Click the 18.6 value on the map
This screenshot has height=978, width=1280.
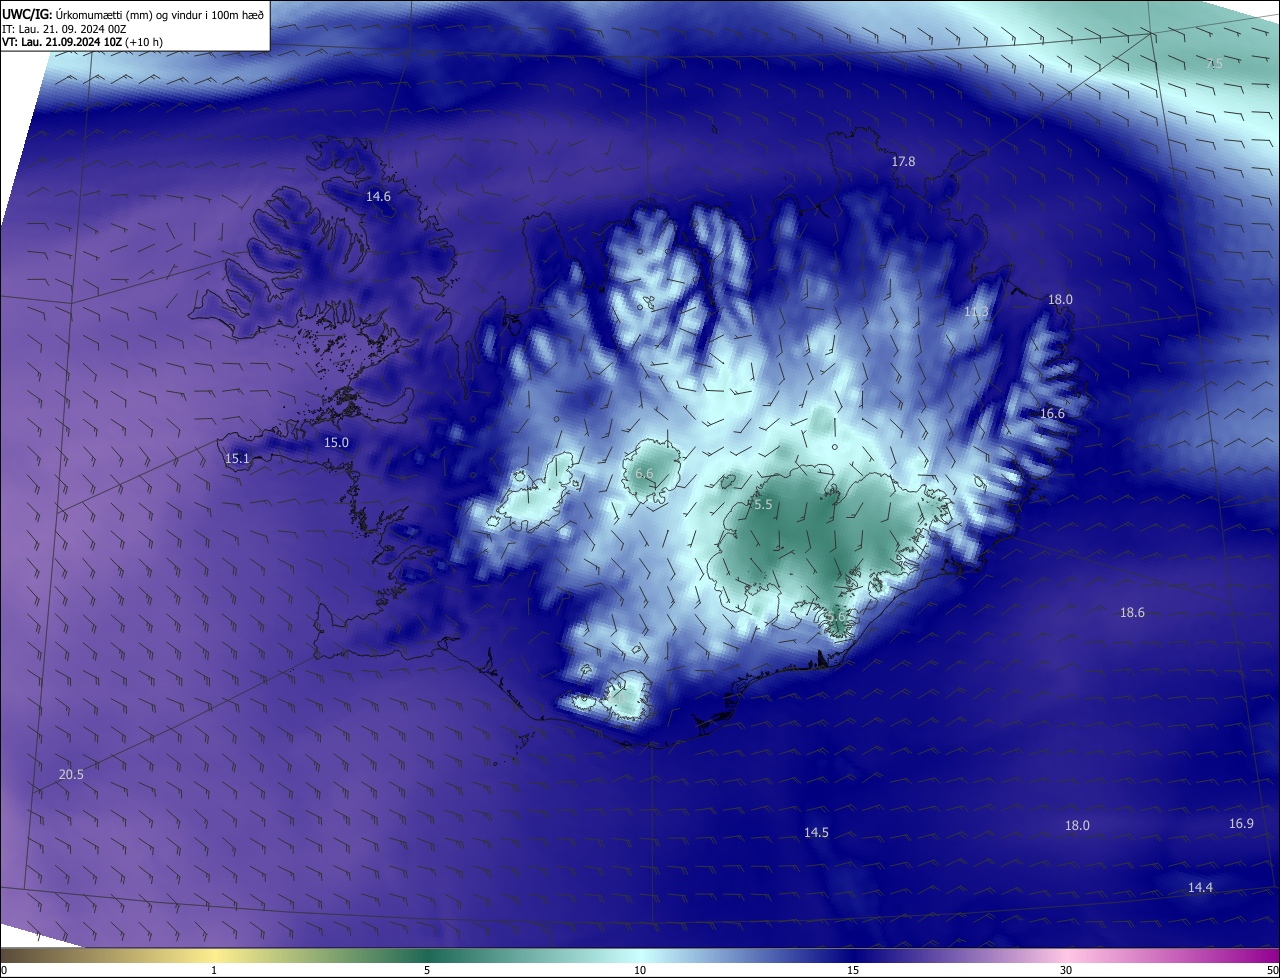pyautogui.click(x=1132, y=613)
